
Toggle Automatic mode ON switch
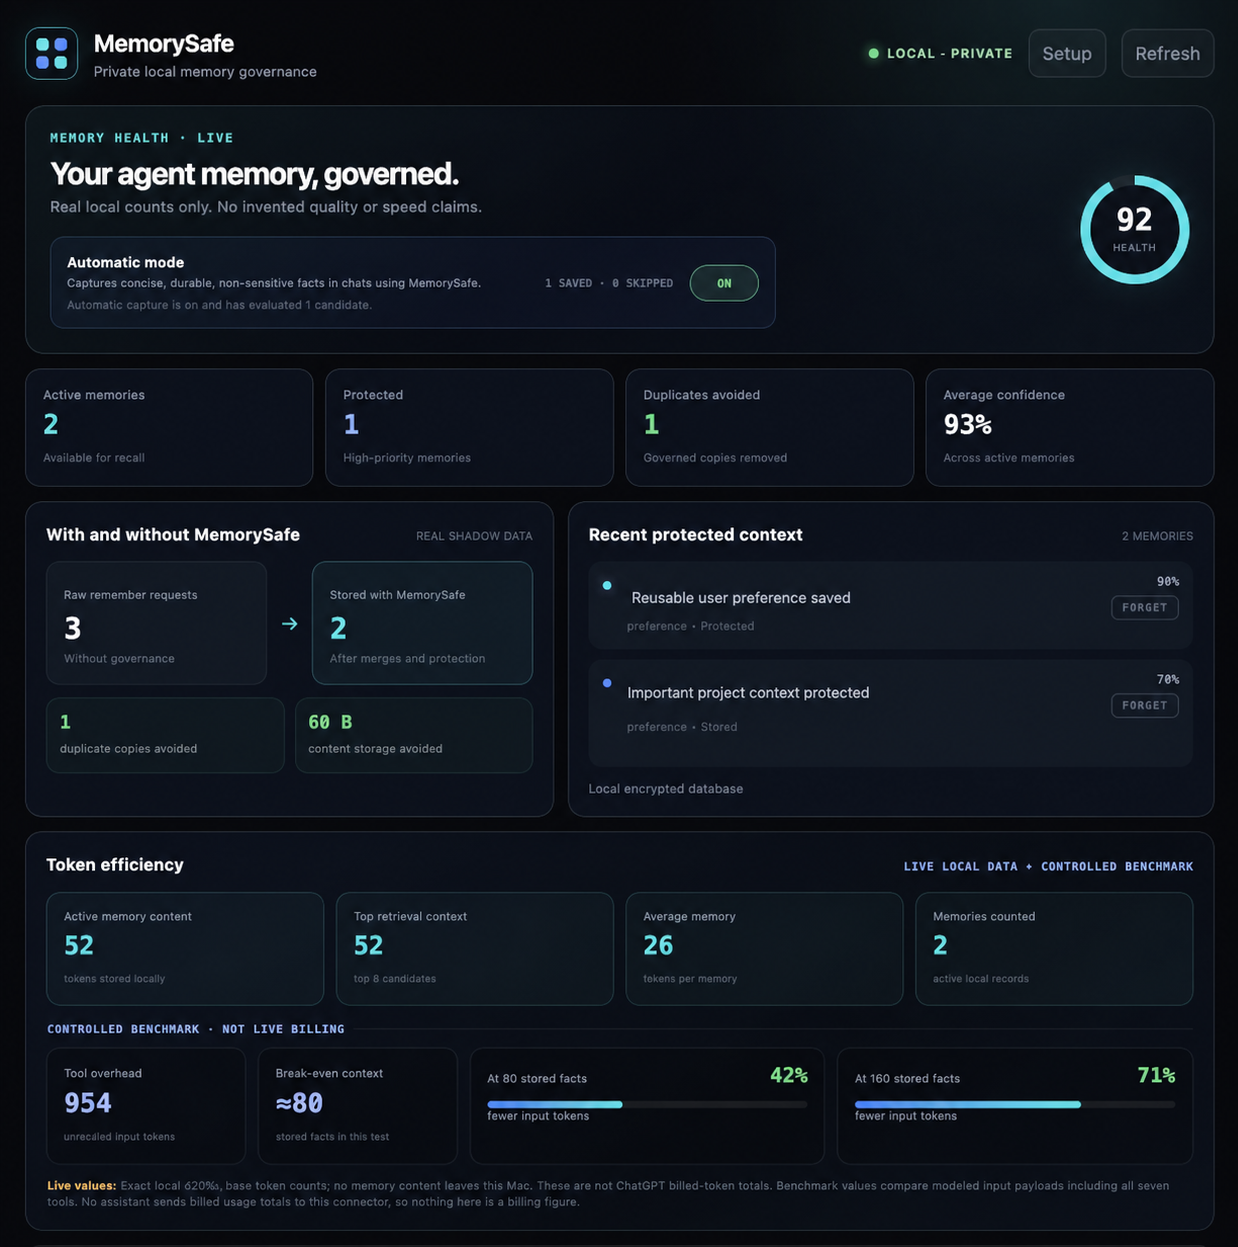tap(724, 283)
